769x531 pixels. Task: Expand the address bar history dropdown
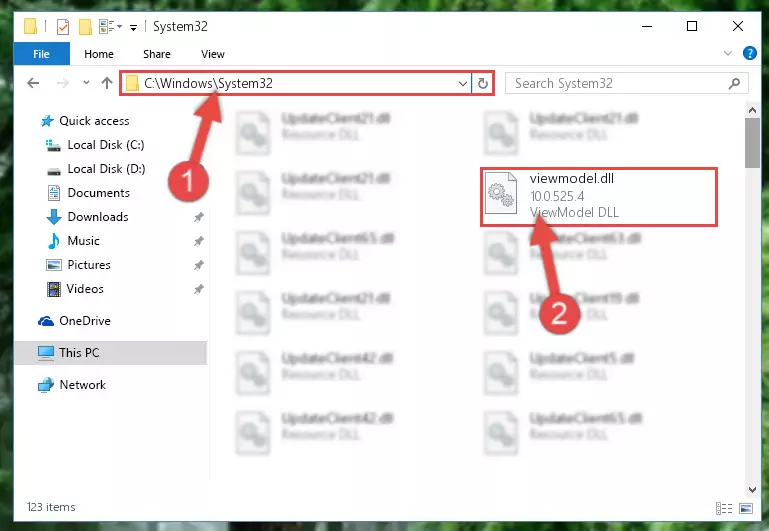click(462, 83)
